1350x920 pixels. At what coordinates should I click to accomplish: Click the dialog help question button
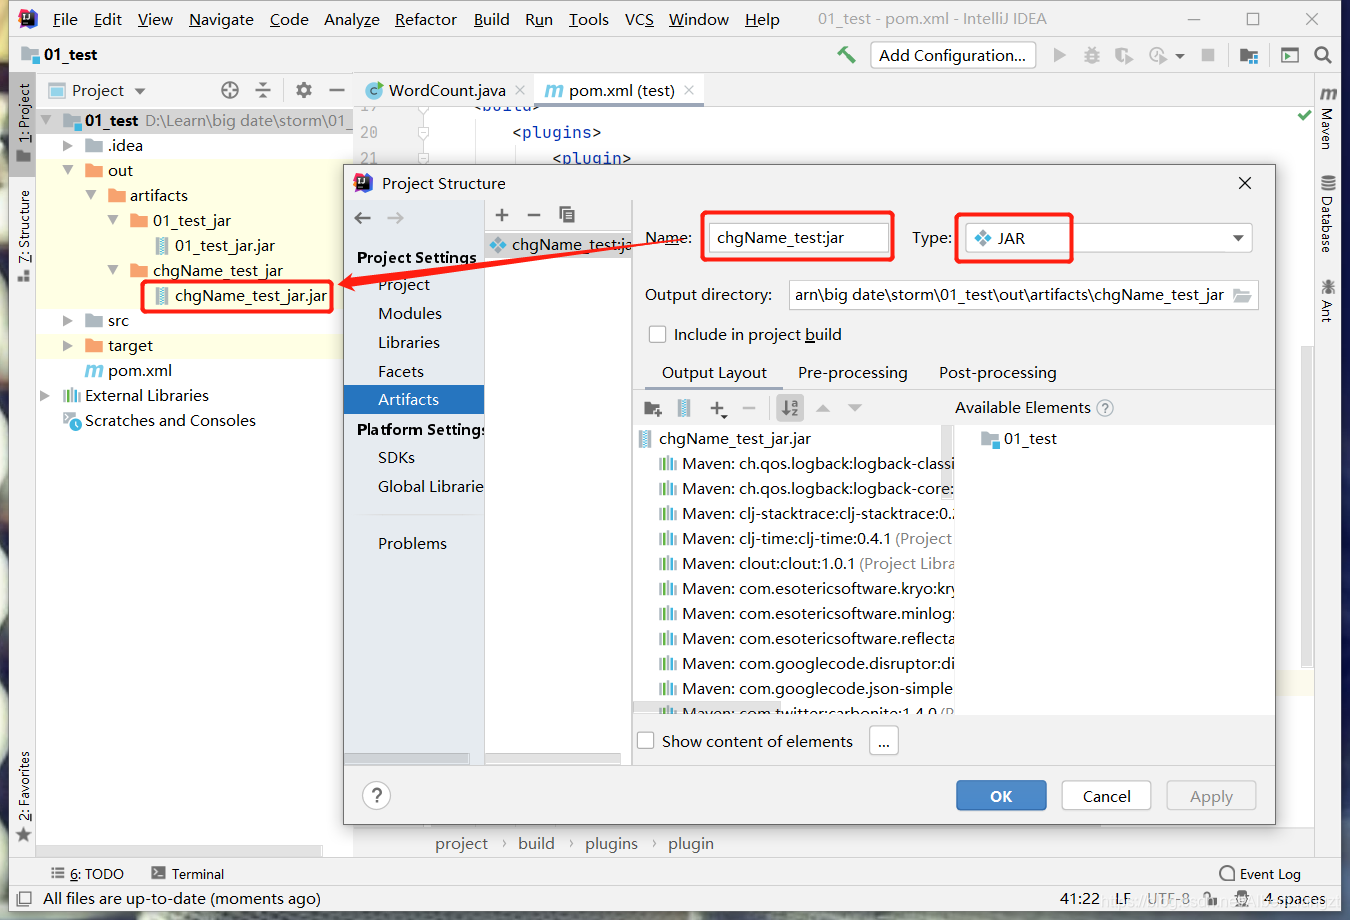click(x=376, y=796)
